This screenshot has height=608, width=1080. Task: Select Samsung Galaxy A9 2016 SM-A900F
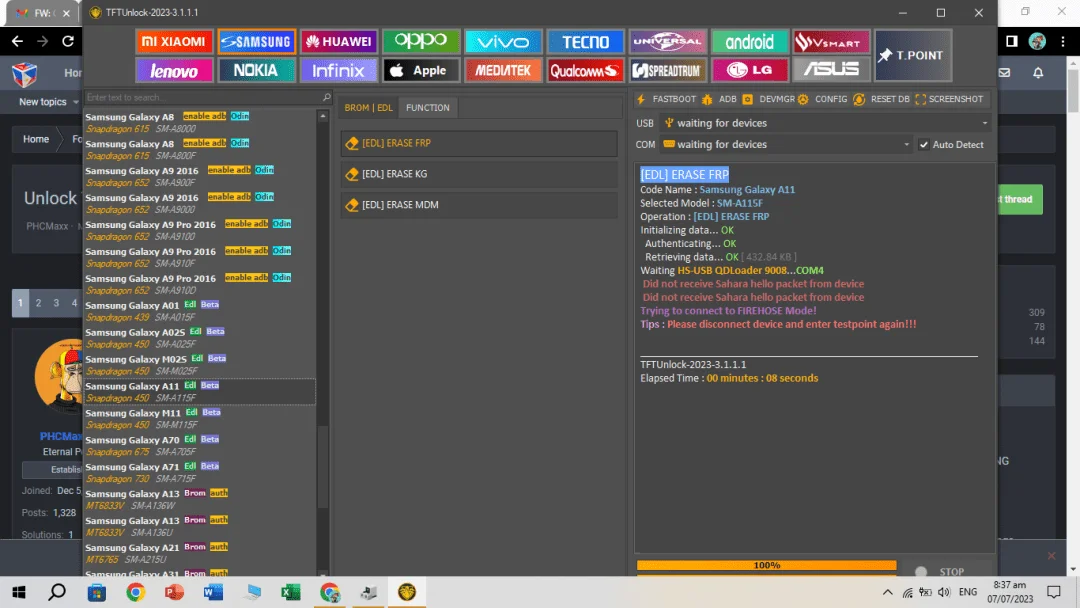click(x=200, y=176)
